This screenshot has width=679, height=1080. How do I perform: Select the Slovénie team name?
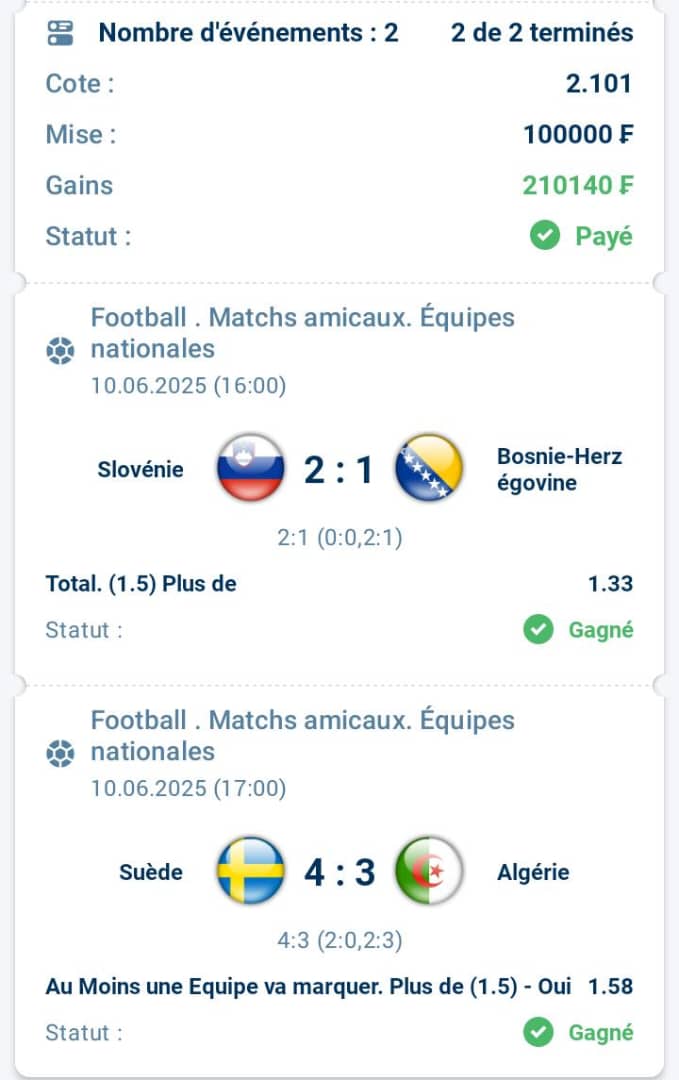point(140,470)
